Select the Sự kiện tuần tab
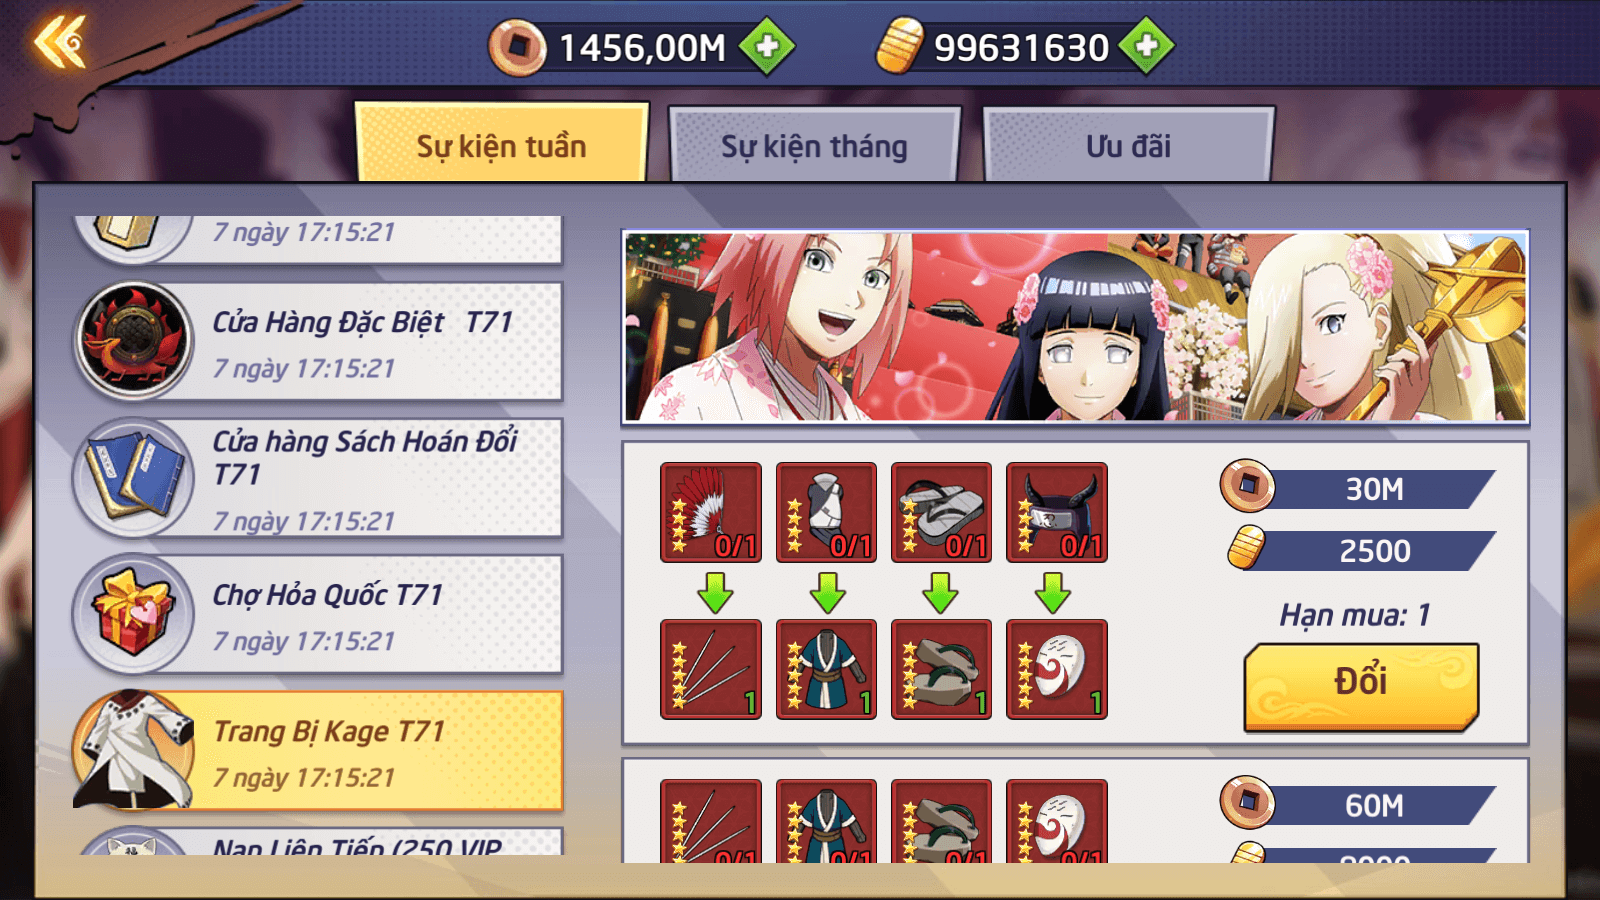This screenshot has height=900, width=1600. tap(502, 143)
